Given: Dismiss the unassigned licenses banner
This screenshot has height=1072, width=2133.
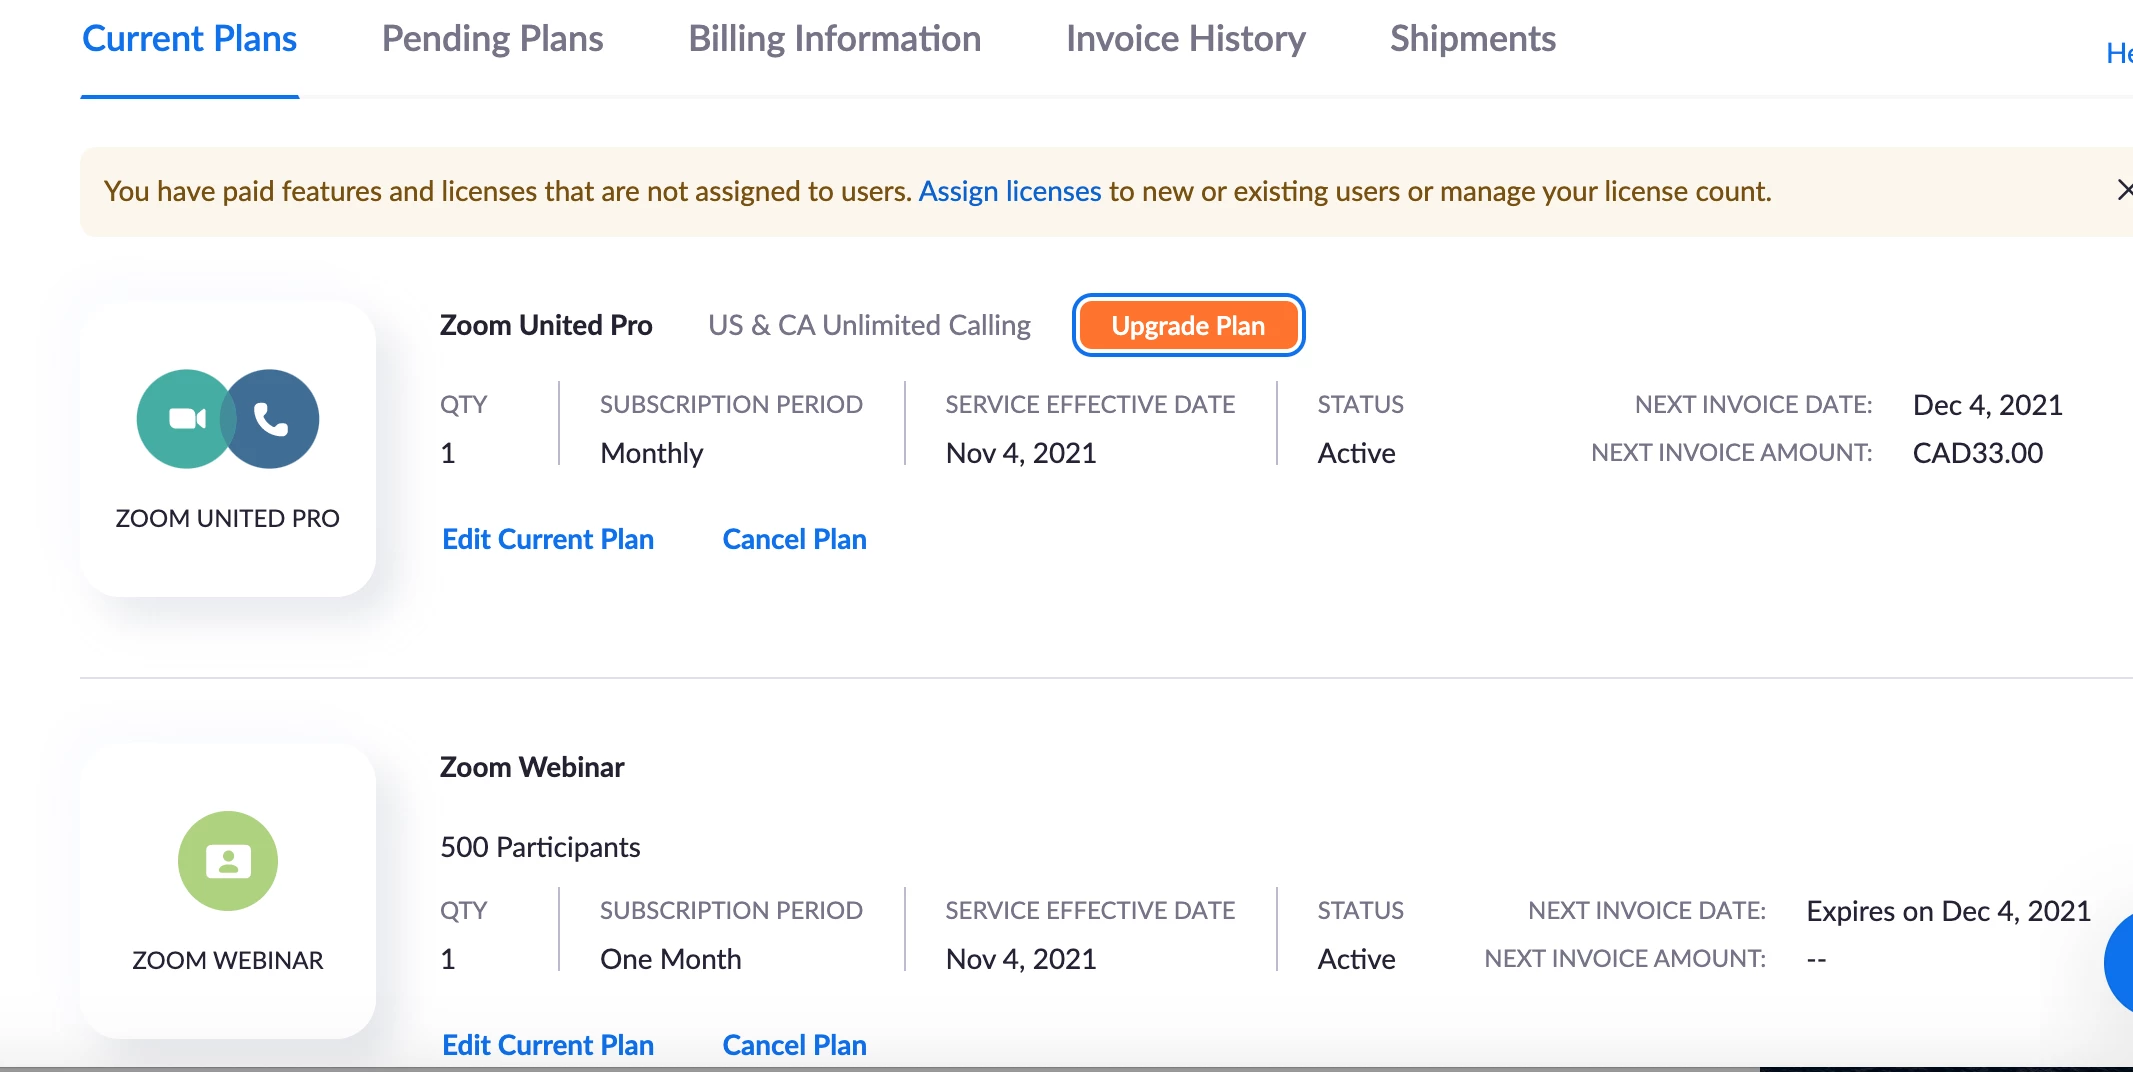Looking at the screenshot, I should 2123,190.
